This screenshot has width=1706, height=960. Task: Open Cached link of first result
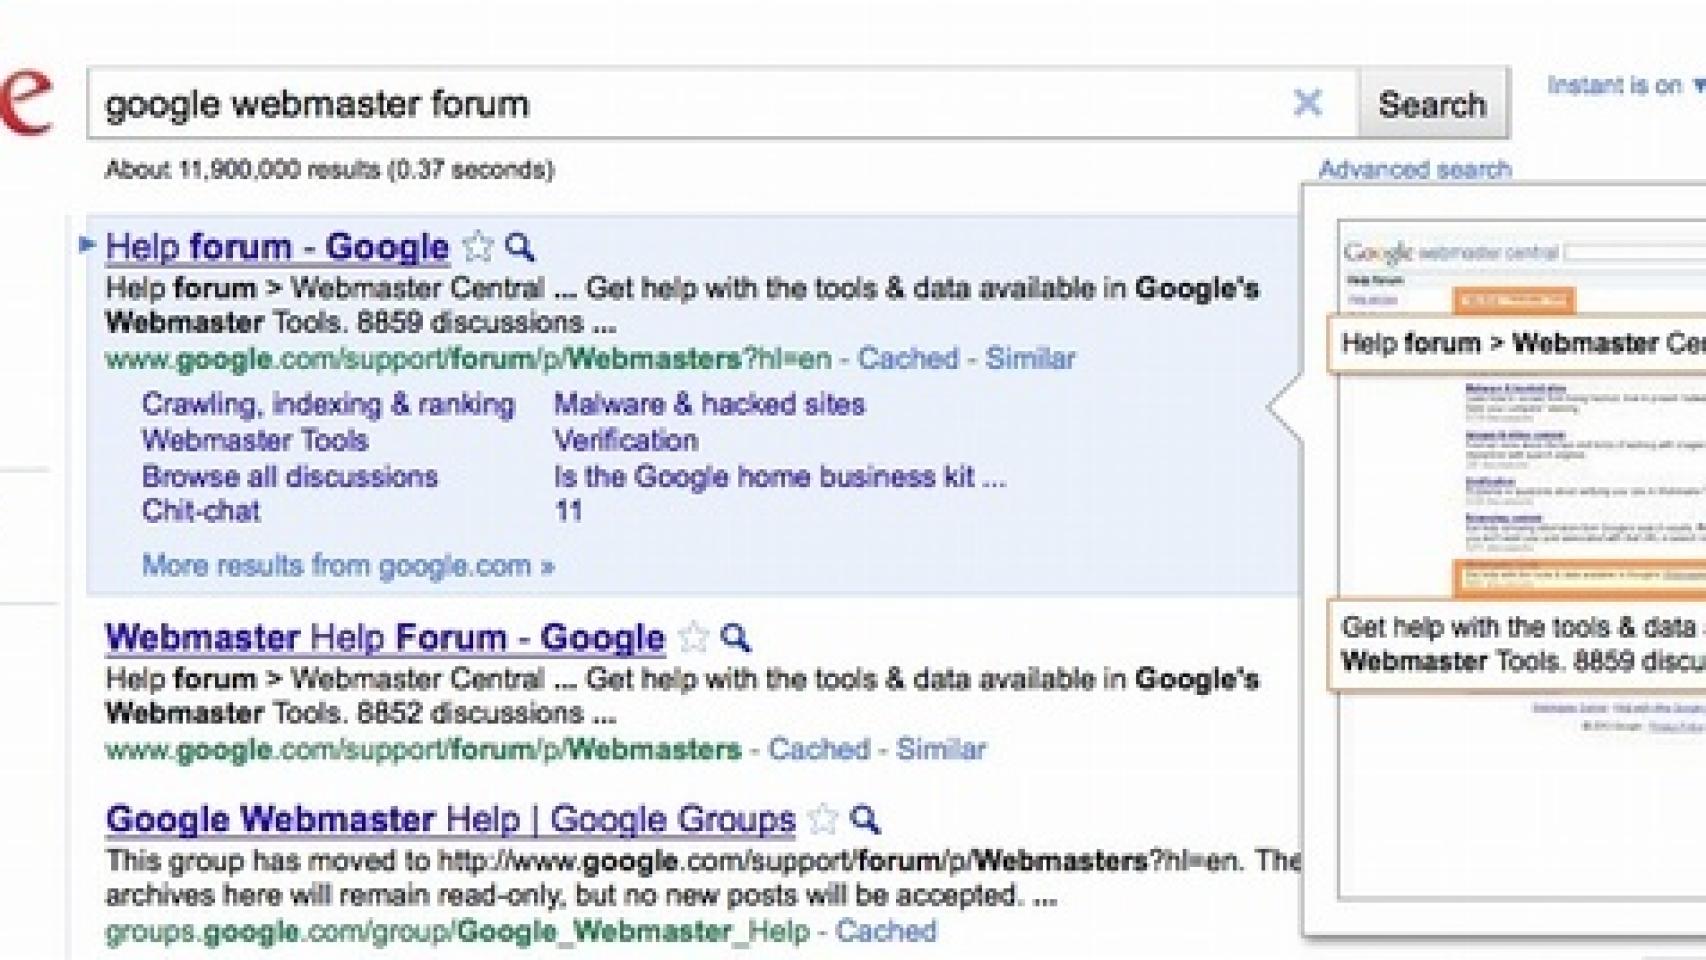tap(907, 358)
